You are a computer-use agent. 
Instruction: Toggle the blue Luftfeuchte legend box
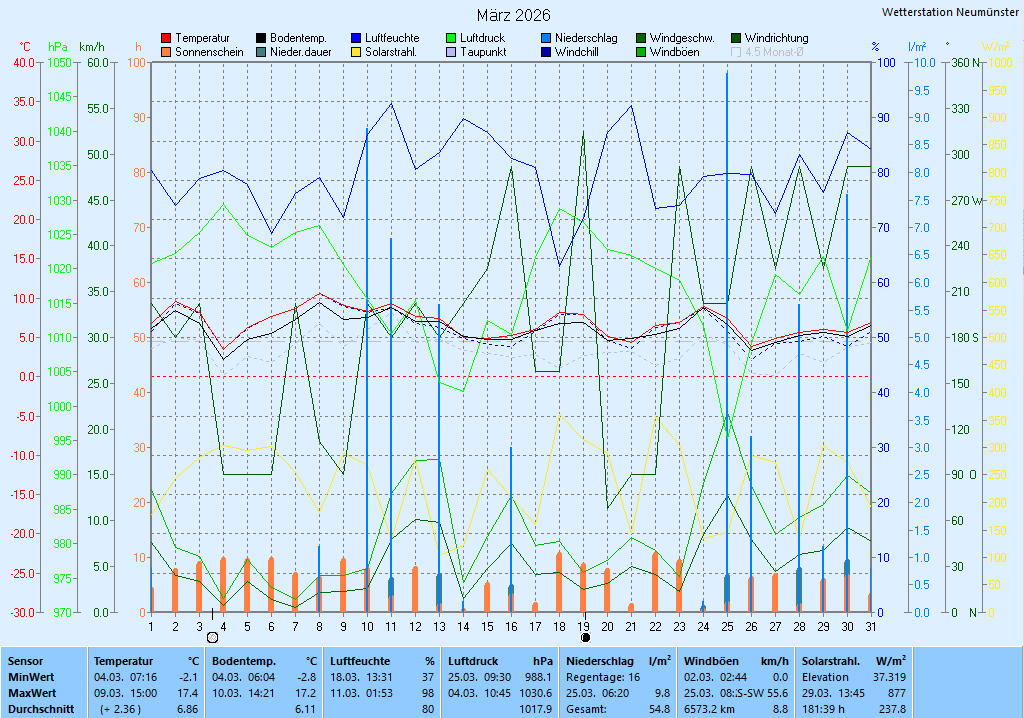356,38
